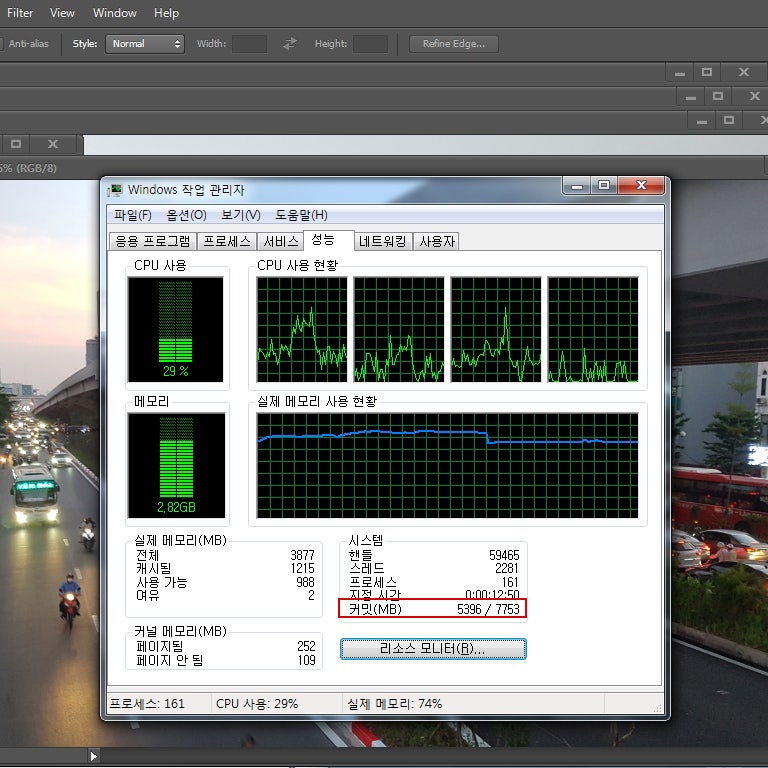Close the Windows 작업 관리자 window
Image resolution: width=768 pixels, height=768 pixels.
tap(641, 186)
